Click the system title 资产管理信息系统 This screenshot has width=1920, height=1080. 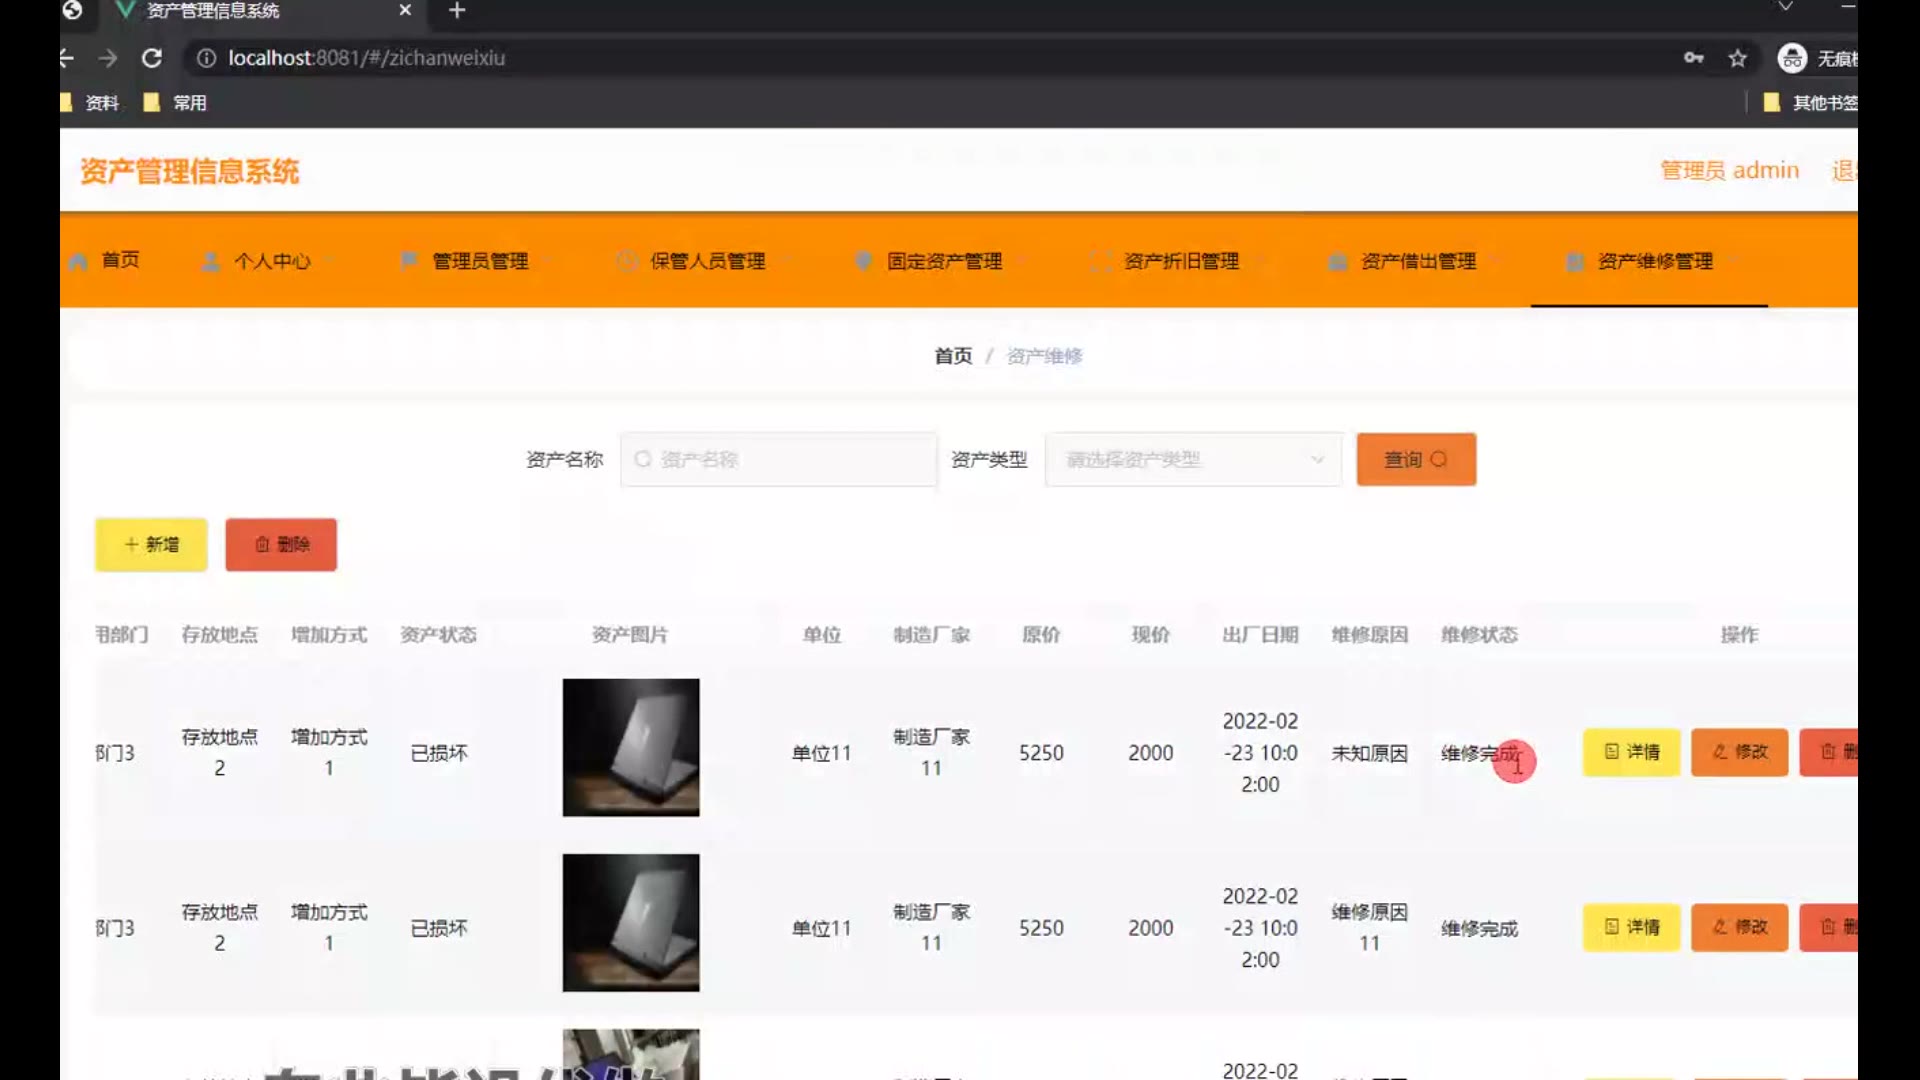[x=189, y=171]
